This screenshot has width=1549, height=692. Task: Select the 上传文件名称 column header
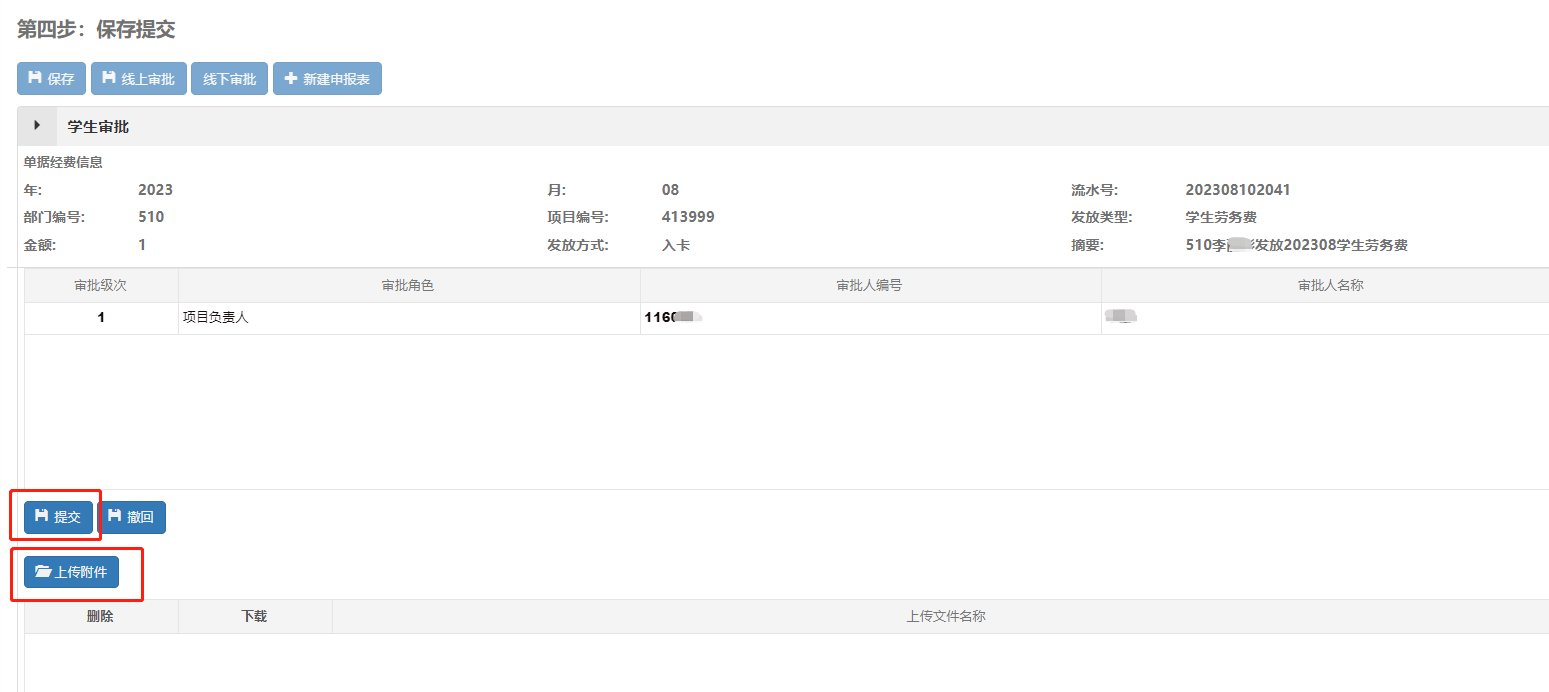[945, 616]
